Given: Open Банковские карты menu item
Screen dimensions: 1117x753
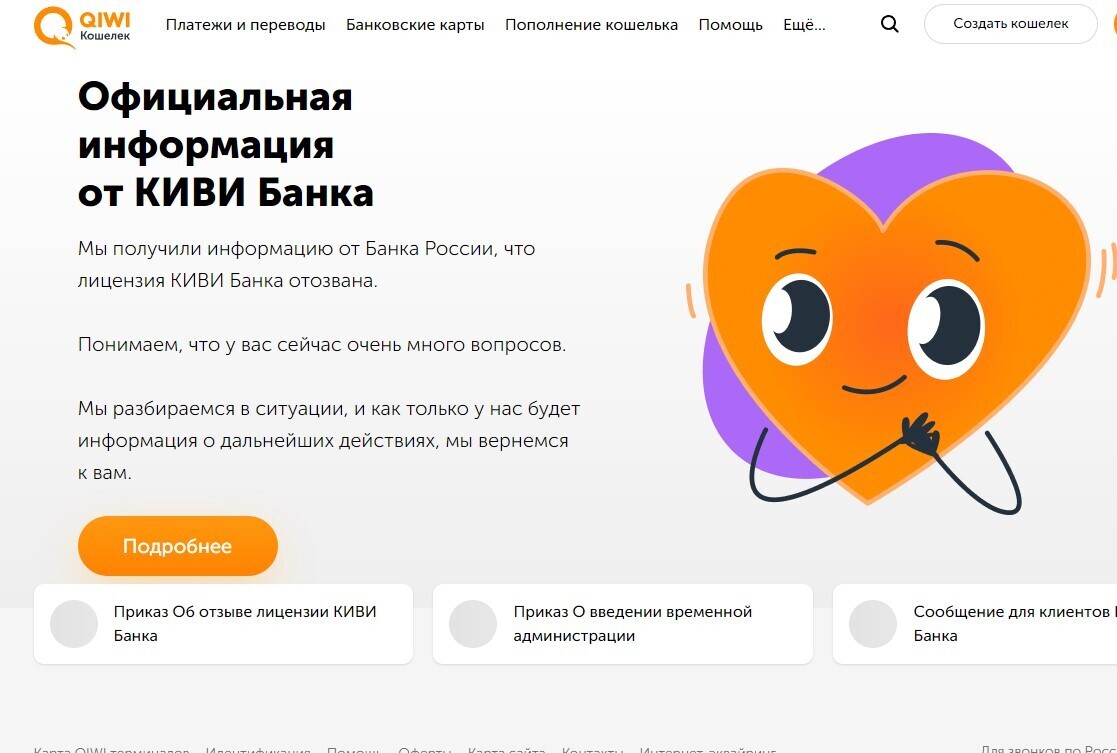Looking at the screenshot, I should click(415, 25).
